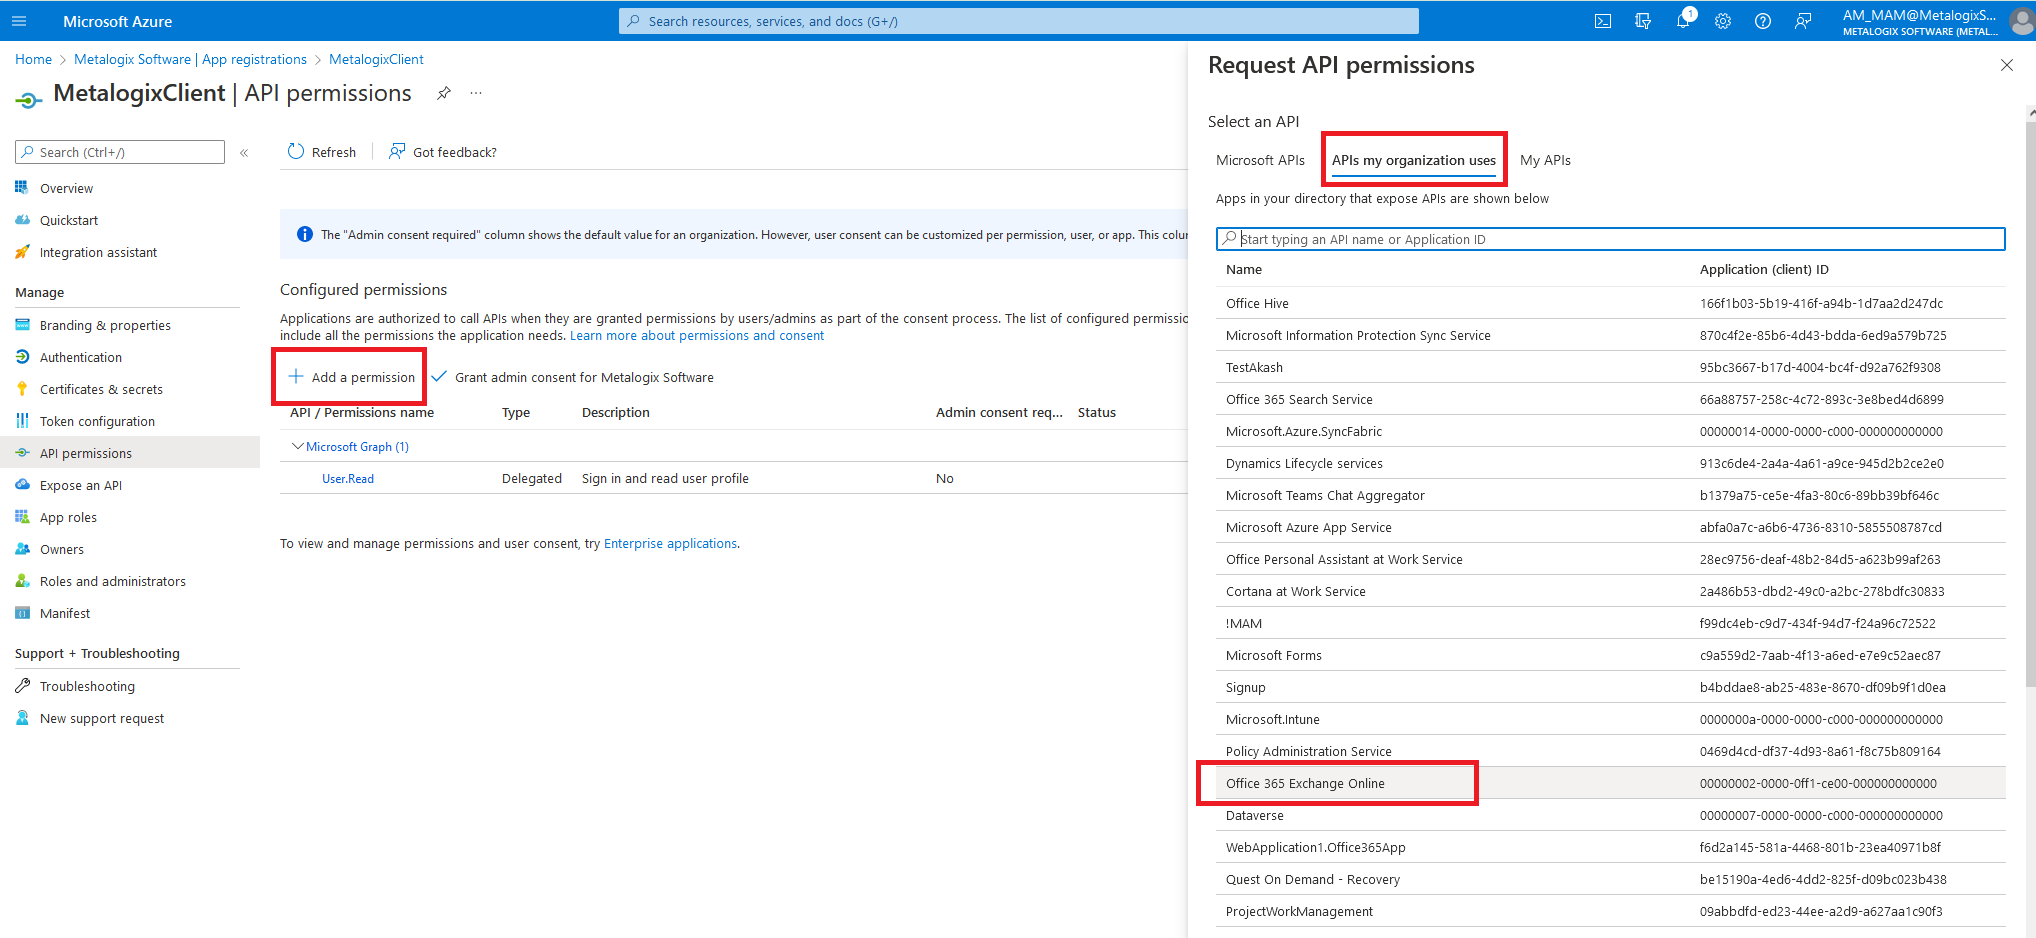2036x938 pixels.
Task: Select Office 365 Exchange Online API
Action: click(x=1305, y=784)
